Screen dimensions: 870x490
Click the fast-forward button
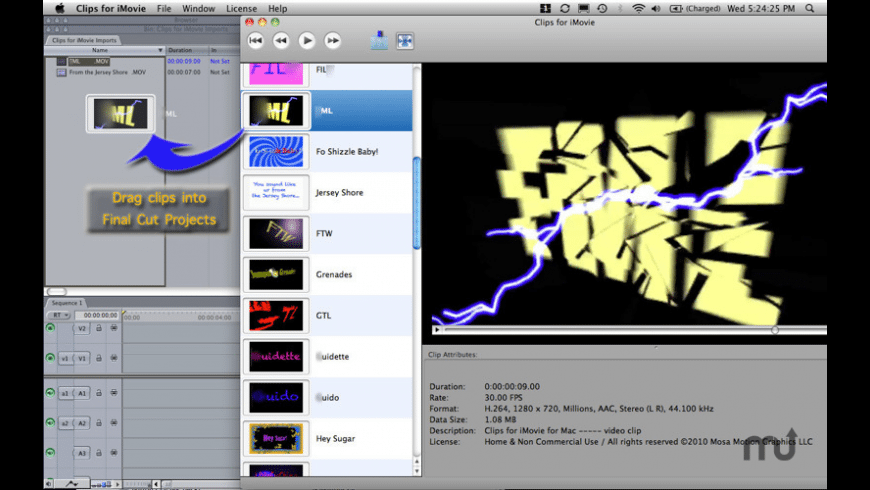tap(333, 41)
